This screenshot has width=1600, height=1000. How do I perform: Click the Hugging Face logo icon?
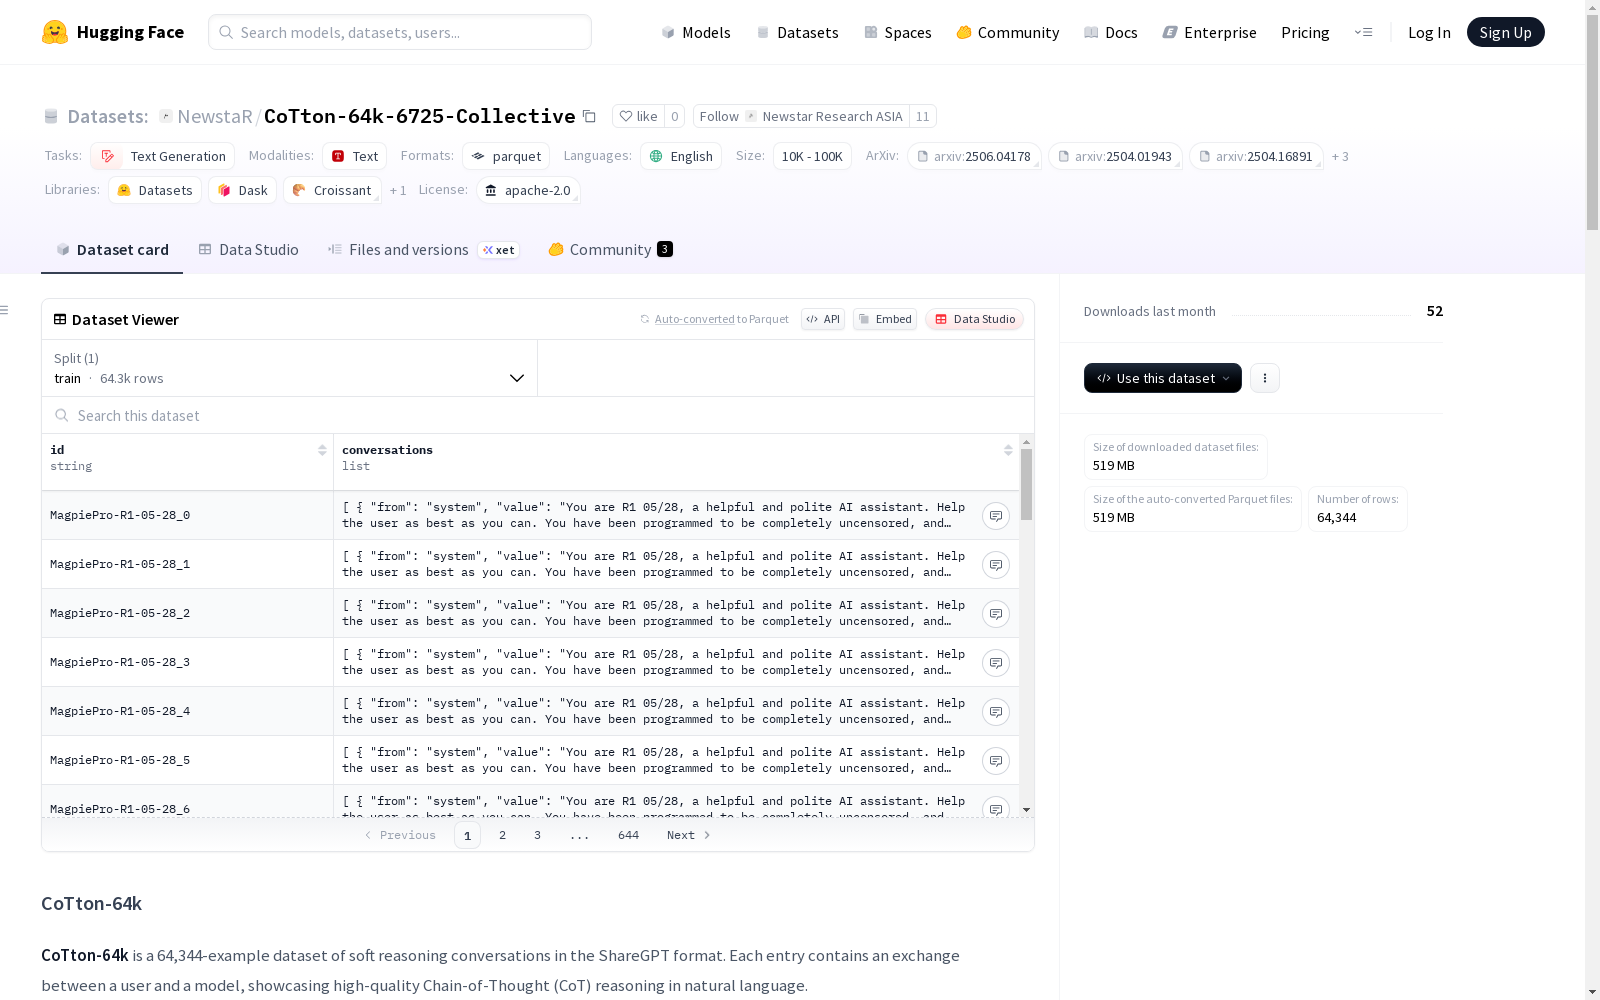55,32
